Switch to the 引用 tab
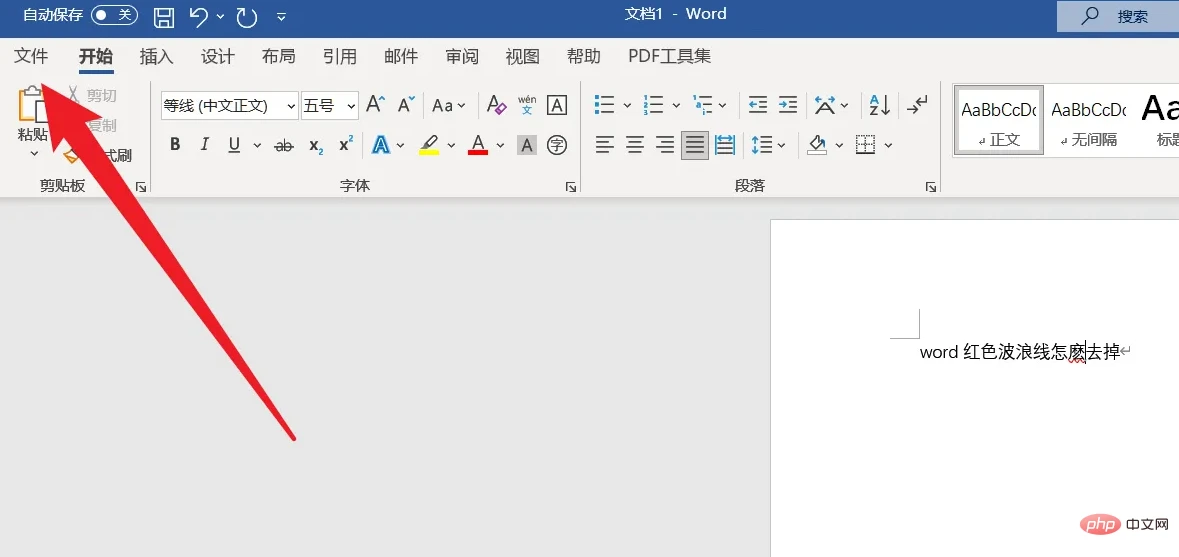The height and width of the screenshot is (557, 1179). tap(339, 56)
